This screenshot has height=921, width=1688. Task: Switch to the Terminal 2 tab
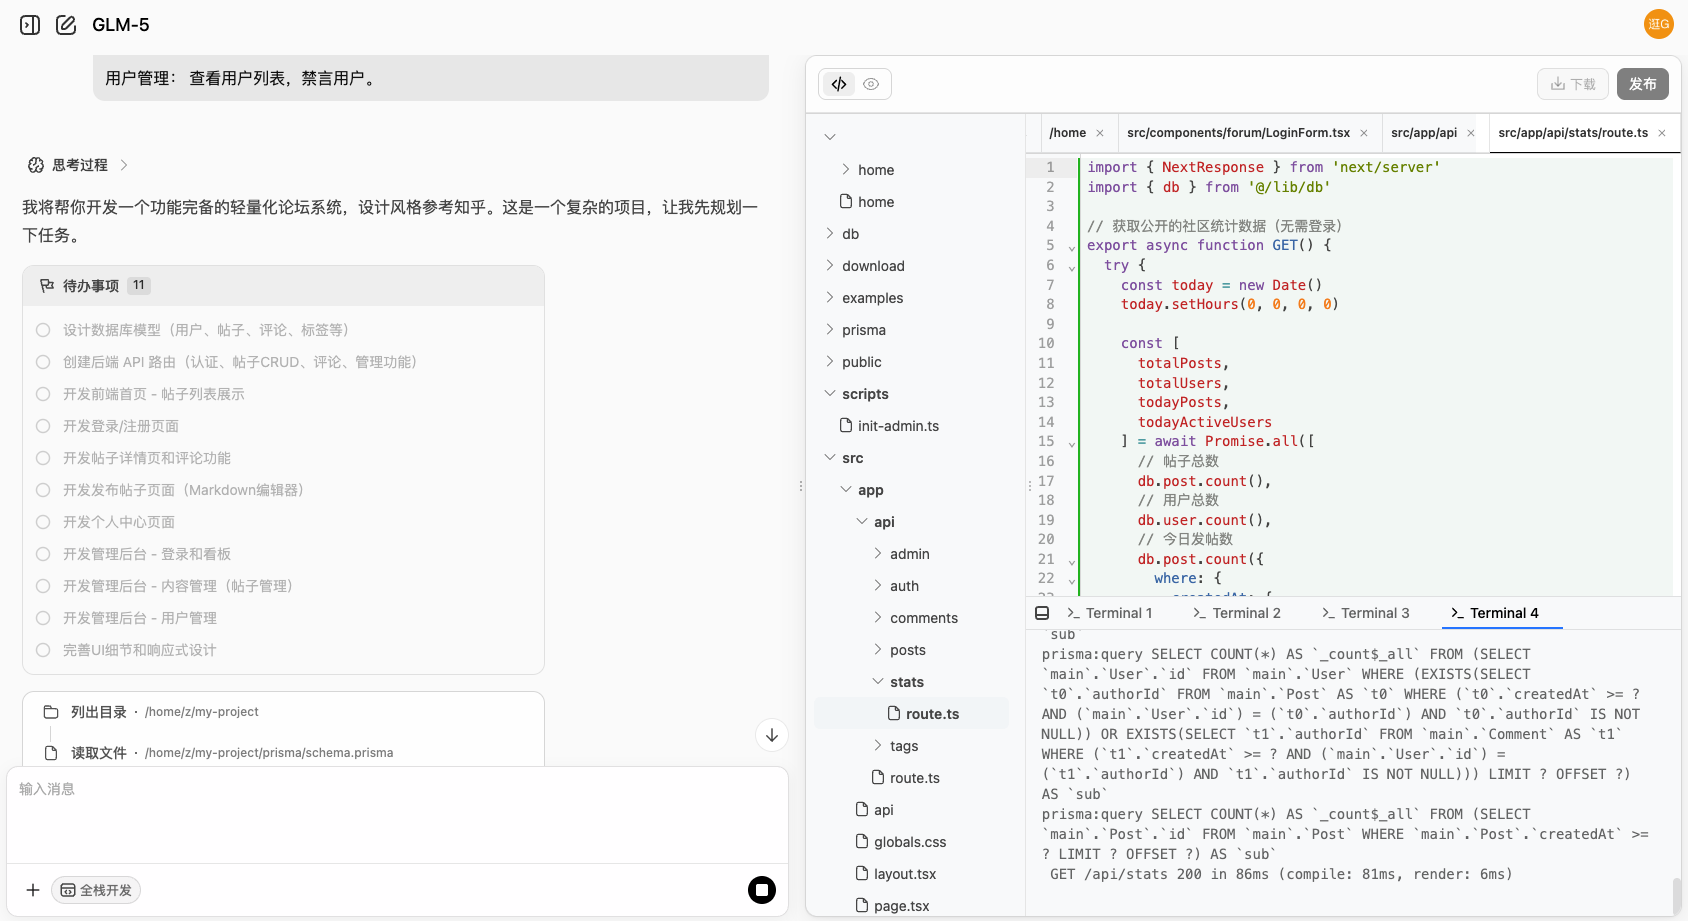point(1236,612)
